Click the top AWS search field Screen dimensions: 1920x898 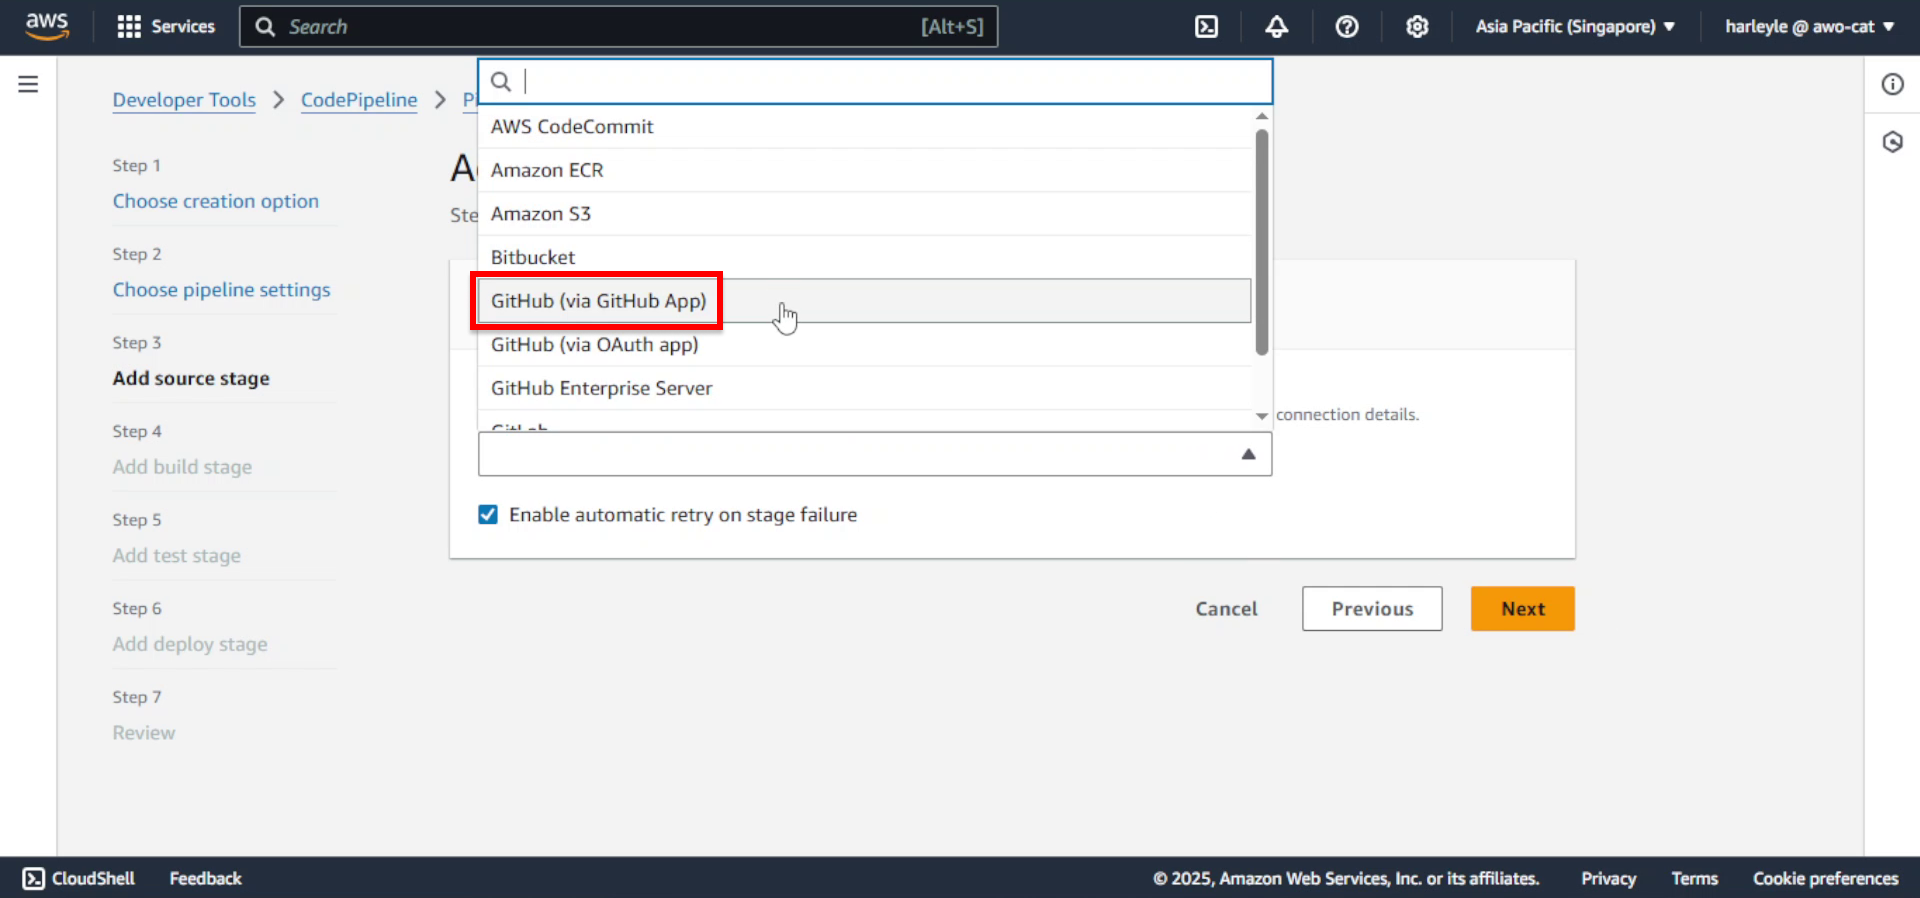pyautogui.click(x=618, y=27)
